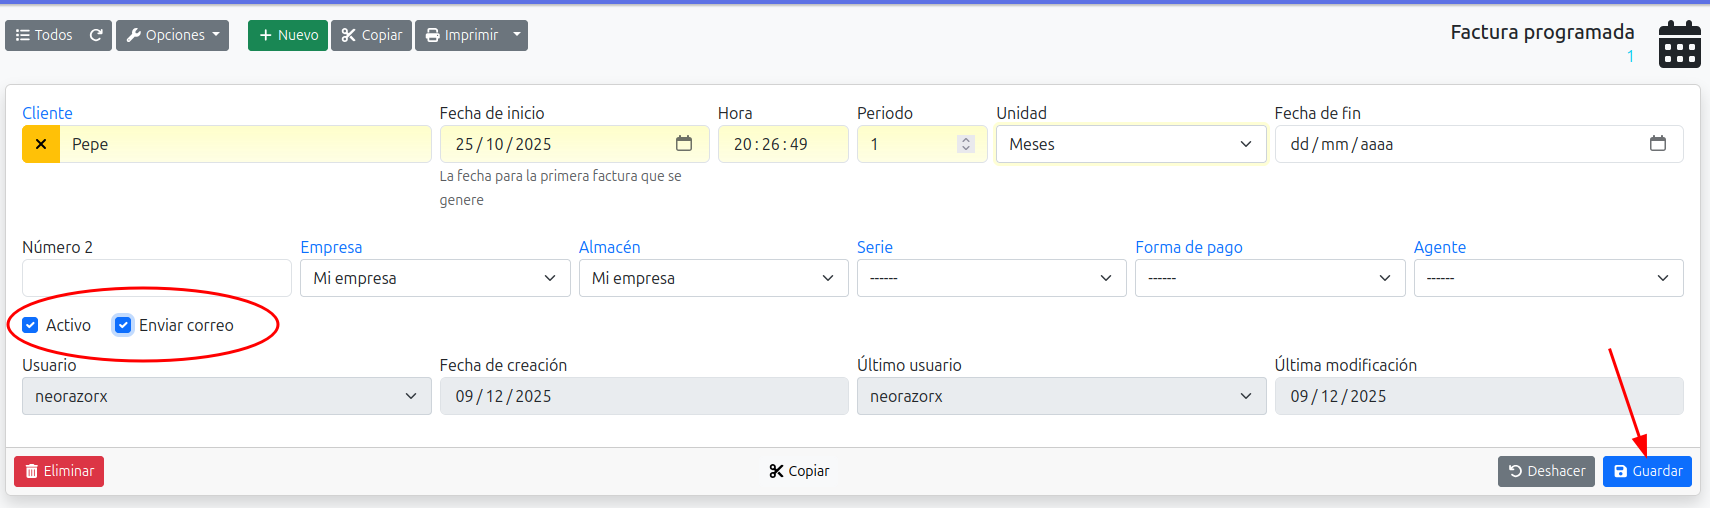
Task: Adjust the Periodo spinner arrows
Action: (965, 144)
